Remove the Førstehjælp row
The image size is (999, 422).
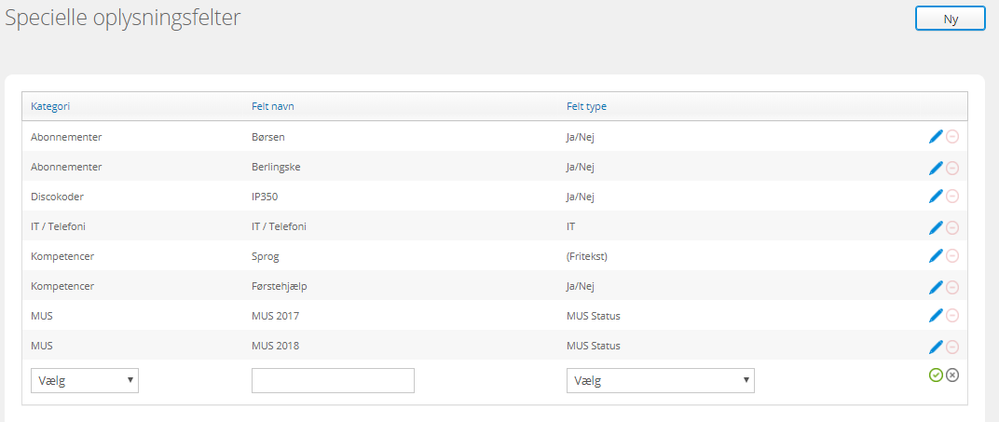pyautogui.click(x=952, y=287)
